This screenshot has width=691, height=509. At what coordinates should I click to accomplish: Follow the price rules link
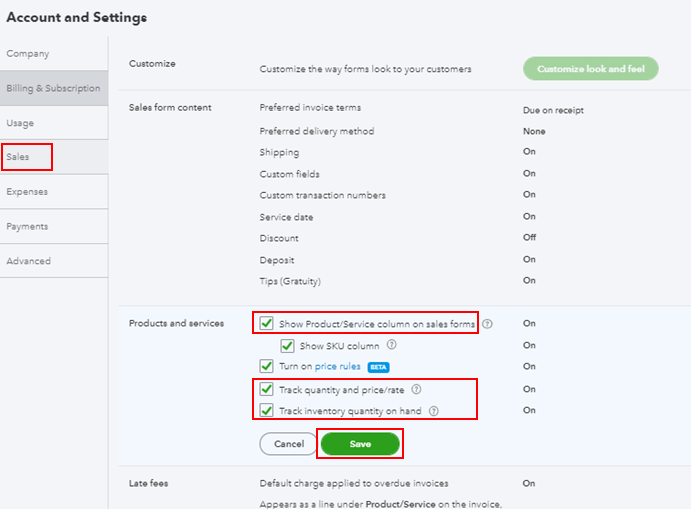338,367
